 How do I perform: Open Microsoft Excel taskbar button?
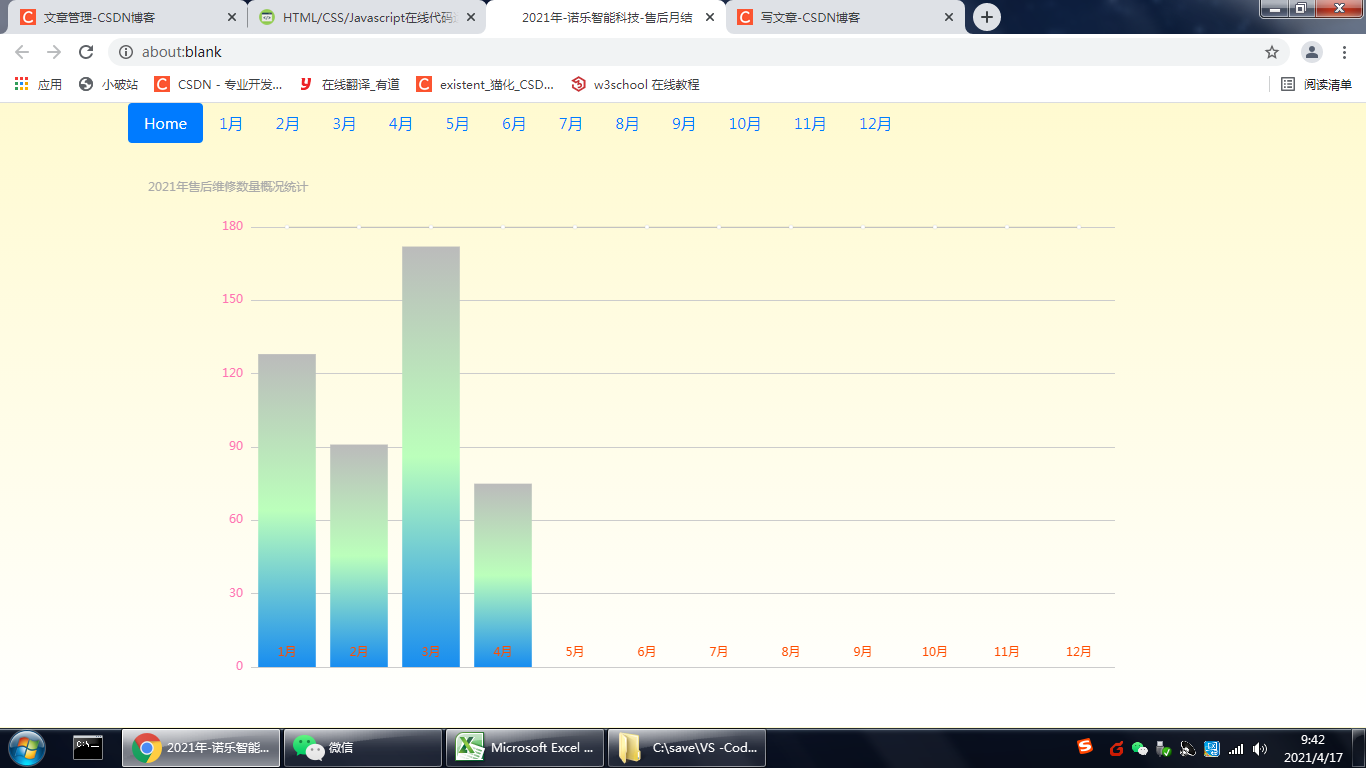pos(525,748)
